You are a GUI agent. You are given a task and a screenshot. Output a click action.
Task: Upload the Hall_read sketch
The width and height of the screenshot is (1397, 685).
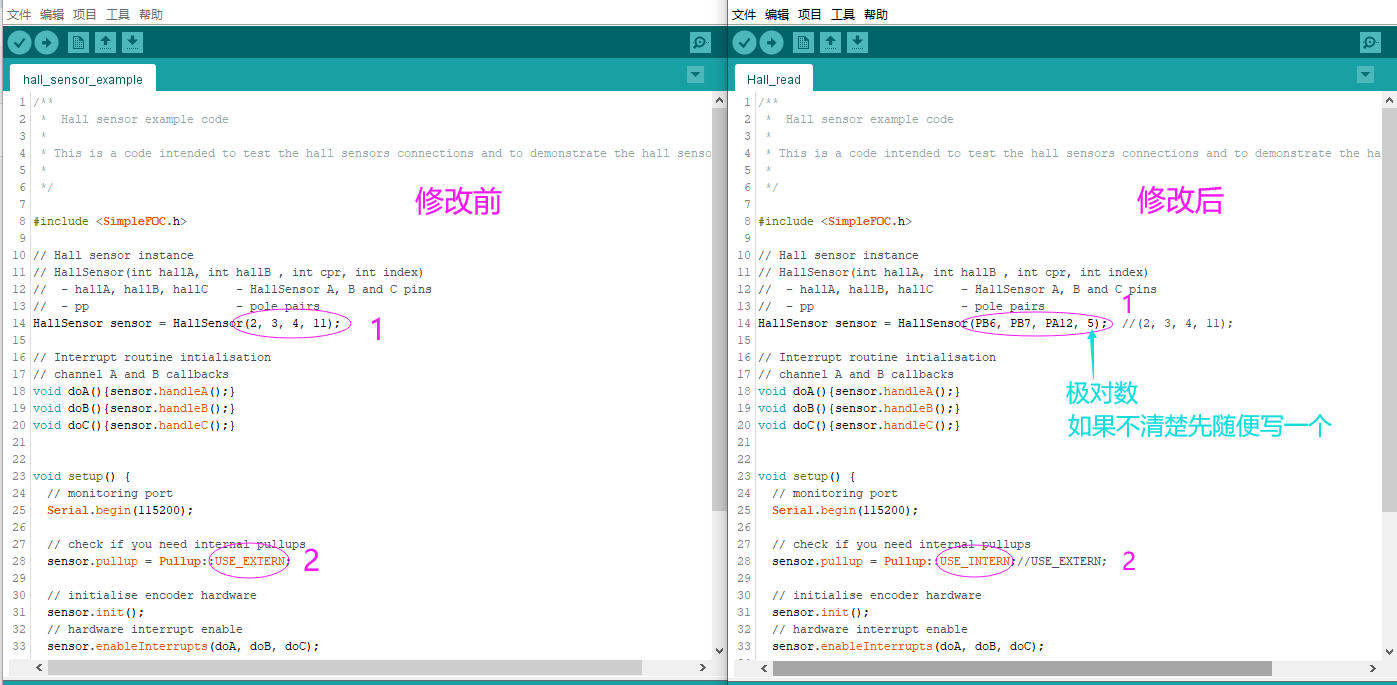(771, 42)
